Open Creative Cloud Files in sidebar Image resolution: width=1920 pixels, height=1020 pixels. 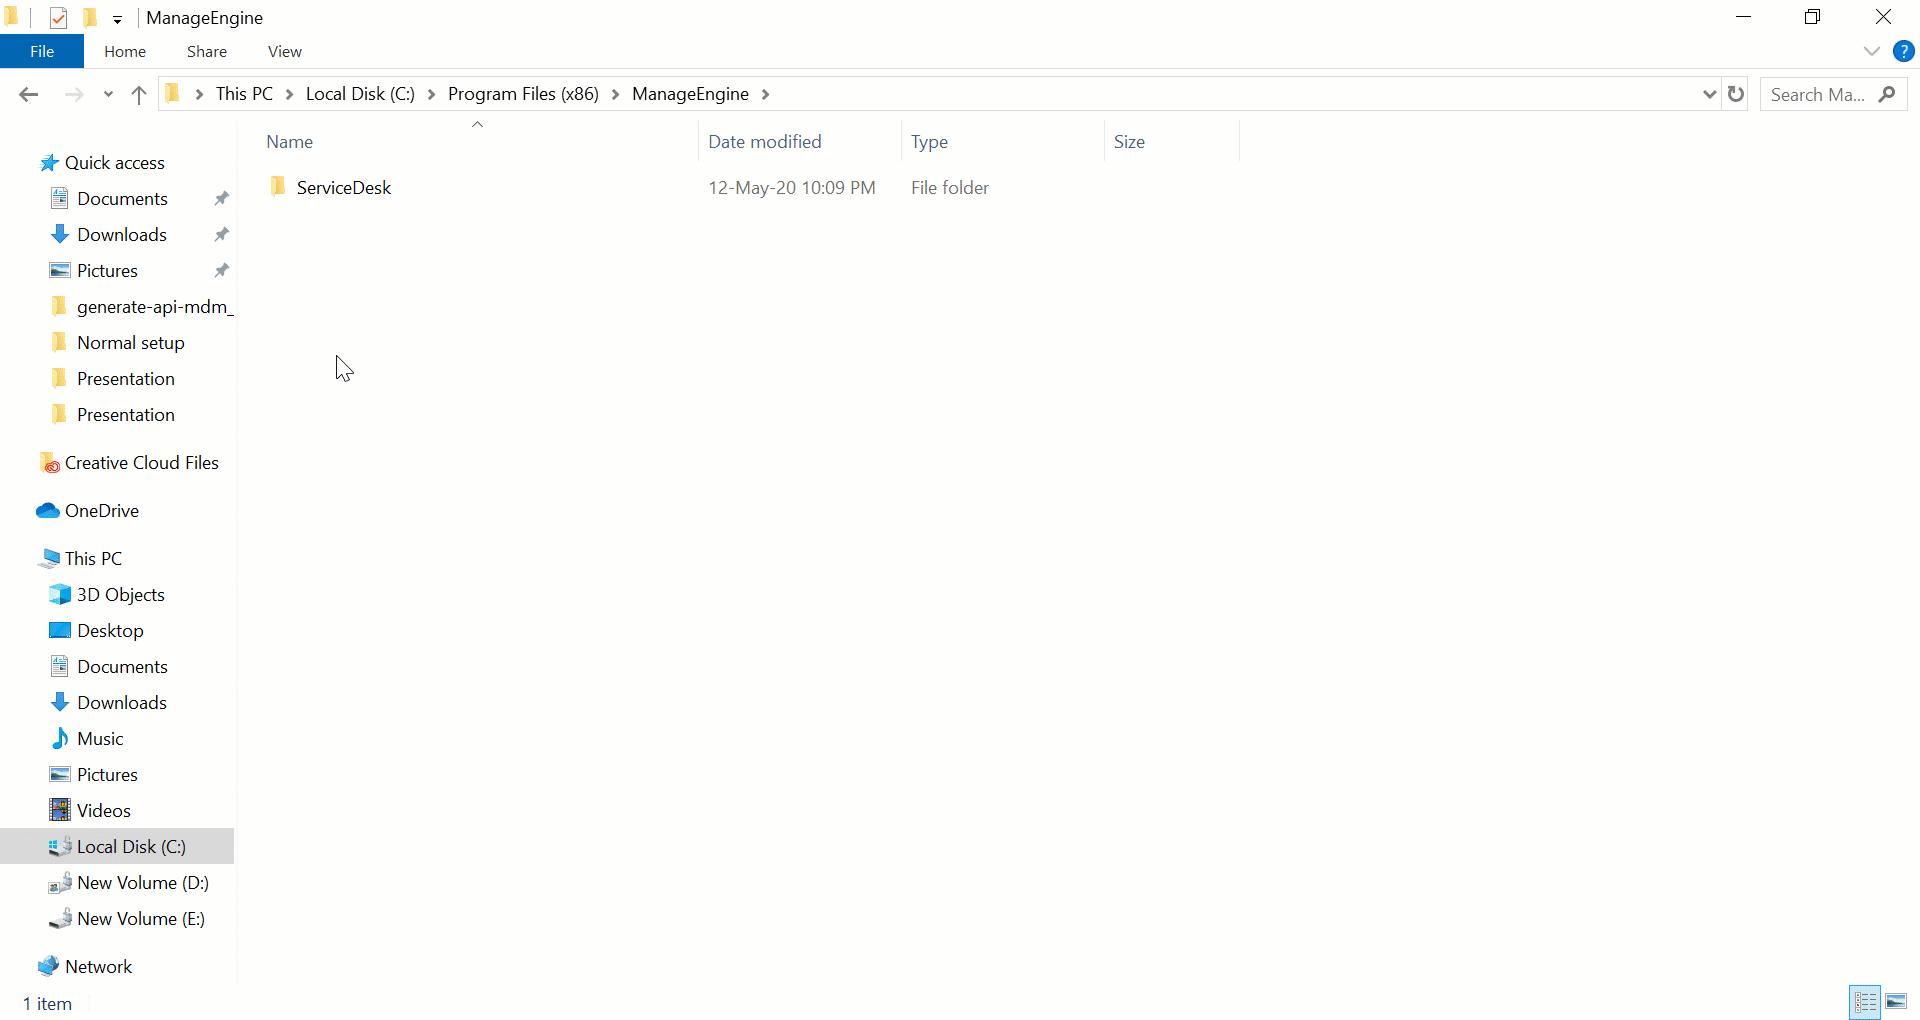click(x=142, y=463)
